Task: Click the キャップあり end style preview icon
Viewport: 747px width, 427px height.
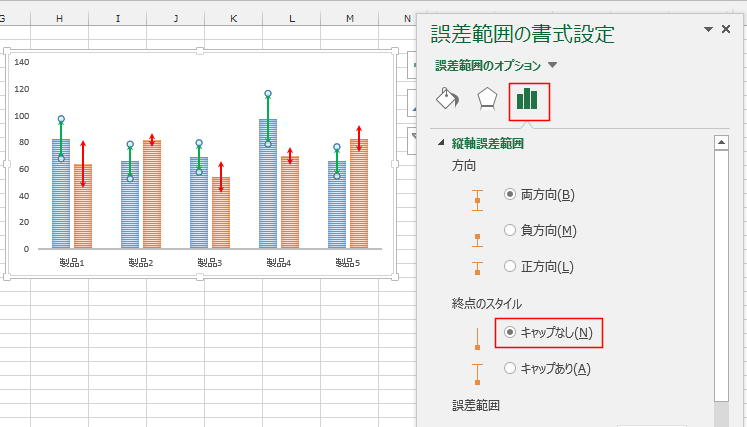Action: (477, 372)
